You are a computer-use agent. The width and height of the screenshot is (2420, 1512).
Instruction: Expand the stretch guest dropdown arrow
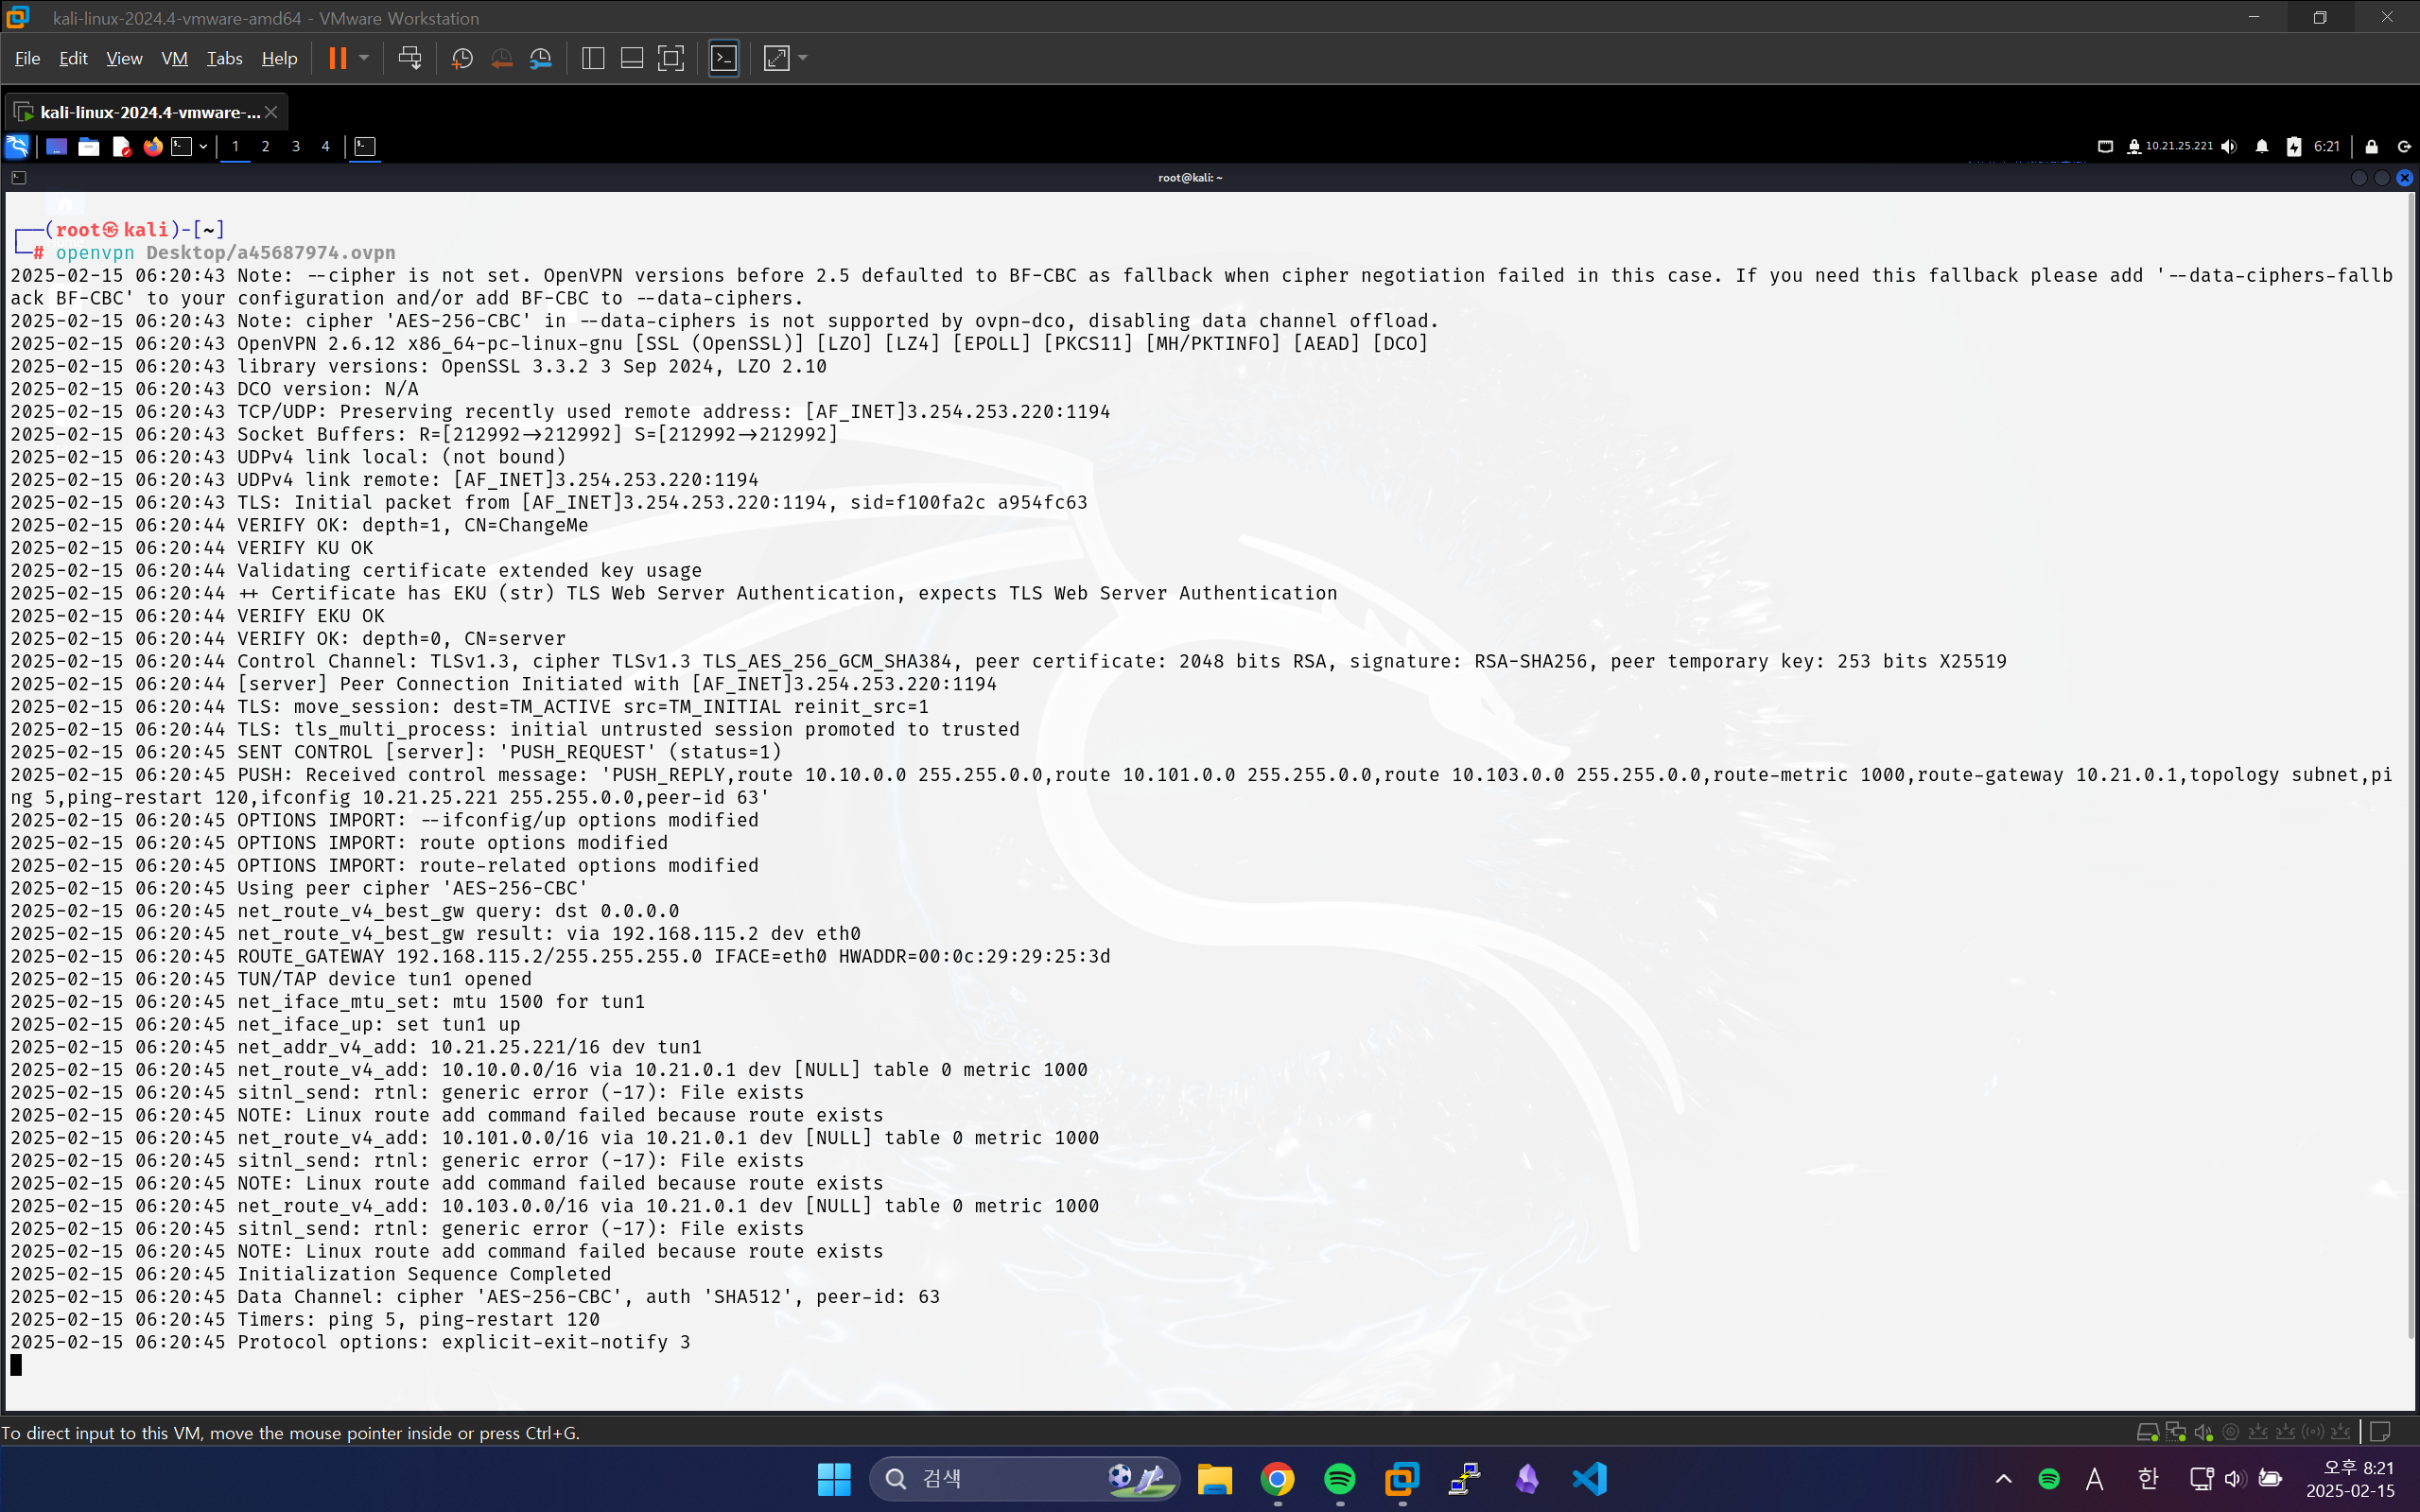pos(803,58)
